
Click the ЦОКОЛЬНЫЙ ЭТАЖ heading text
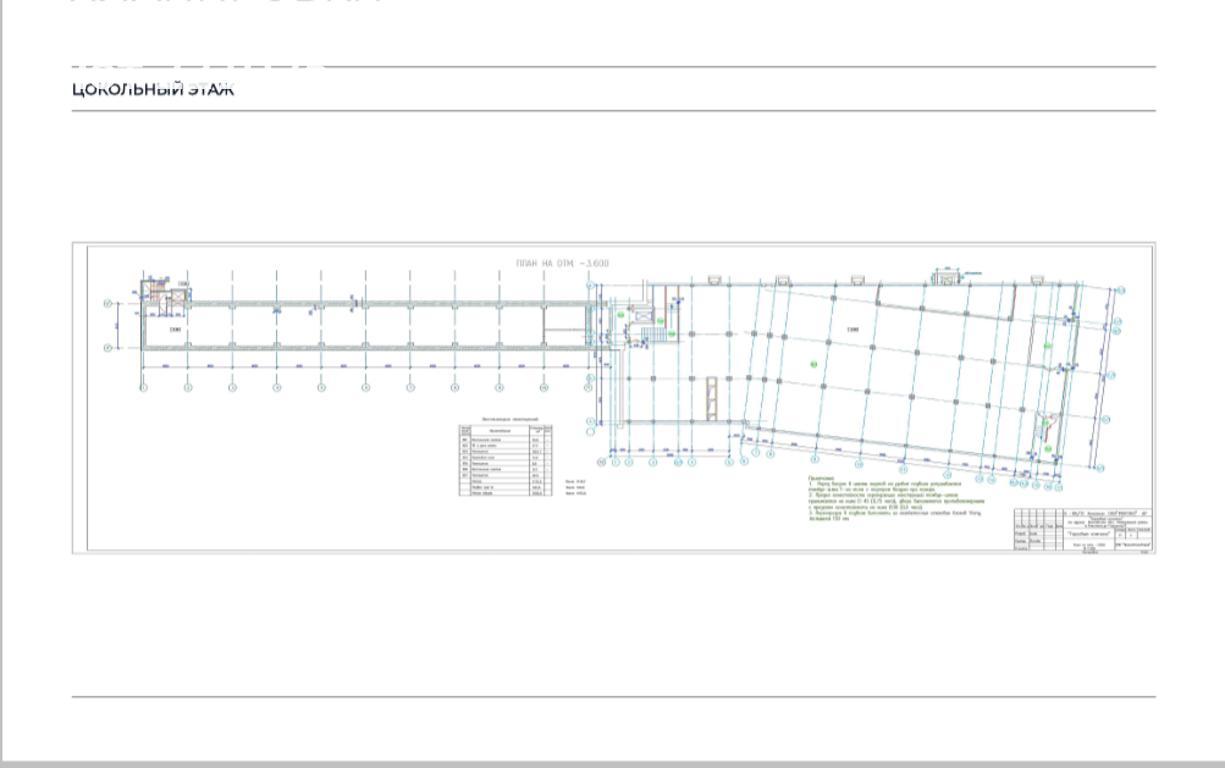point(153,89)
